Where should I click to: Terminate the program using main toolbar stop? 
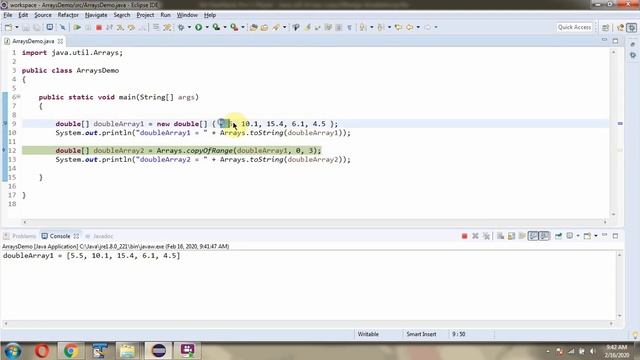(99, 27)
